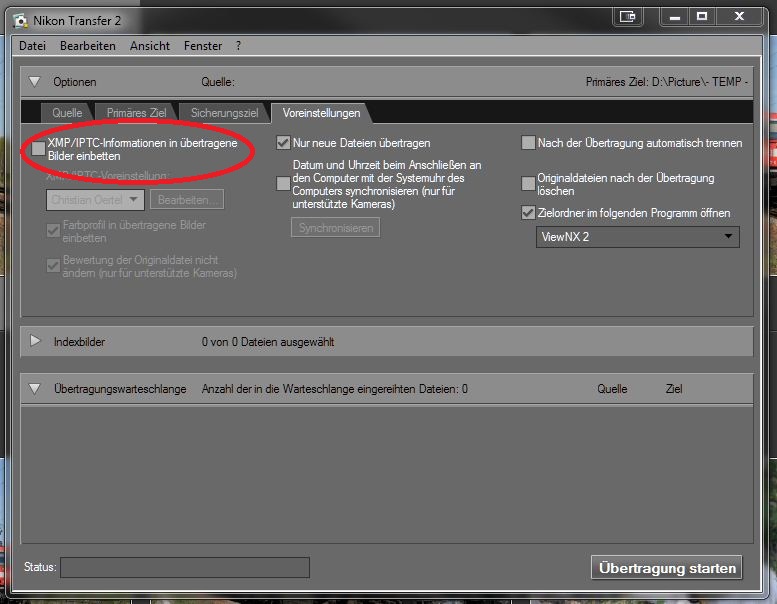This screenshot has height=604, width=777.
Task: Enable Nach der Übertragung automatisch trennen
Action: (x=528, y=143)
